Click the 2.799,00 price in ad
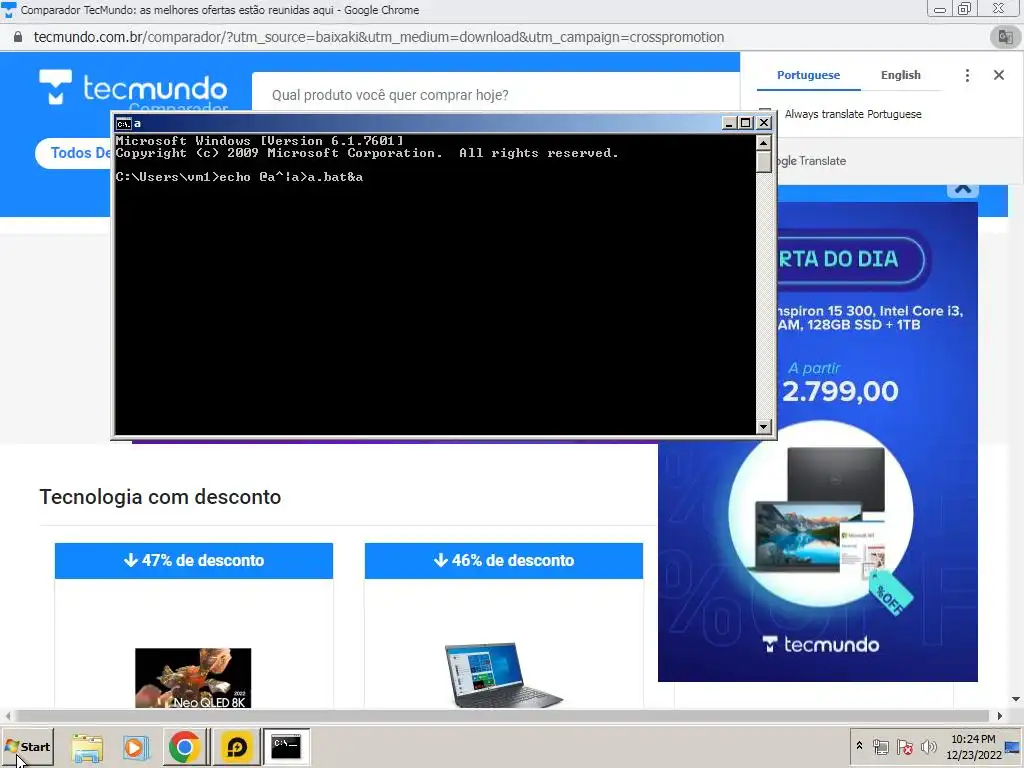The width and height of the screenshot is (1024, 768). [840, 391]
